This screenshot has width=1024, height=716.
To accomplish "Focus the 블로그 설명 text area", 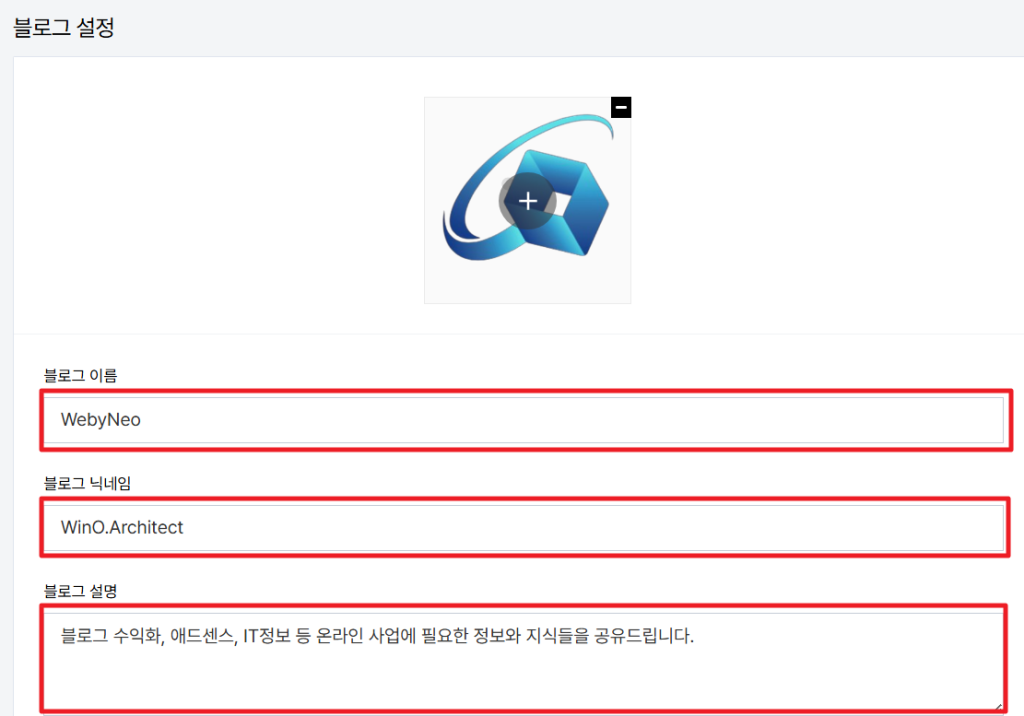I will tap(524, 660).
